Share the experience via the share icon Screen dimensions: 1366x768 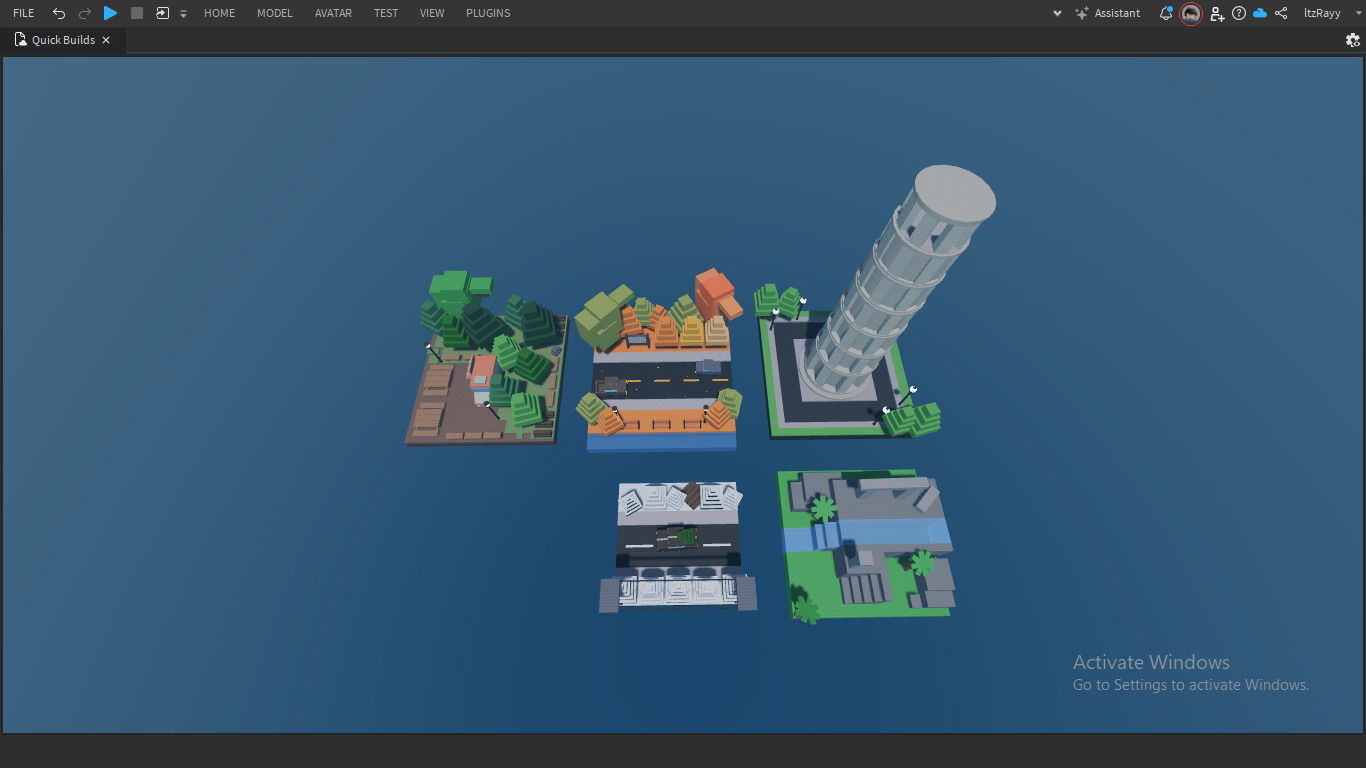pos(1281,13)
